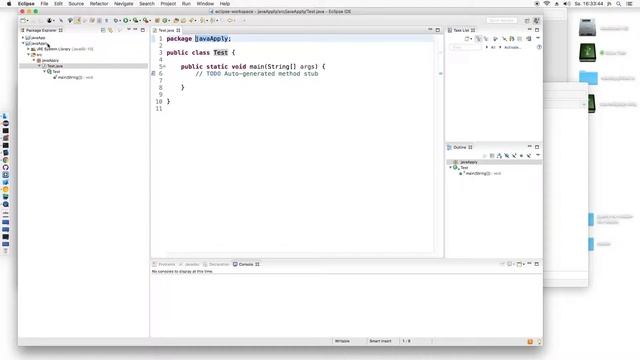The image size is (640, 360).
Task: Open the Refactor menu
Action: (99, 4)
